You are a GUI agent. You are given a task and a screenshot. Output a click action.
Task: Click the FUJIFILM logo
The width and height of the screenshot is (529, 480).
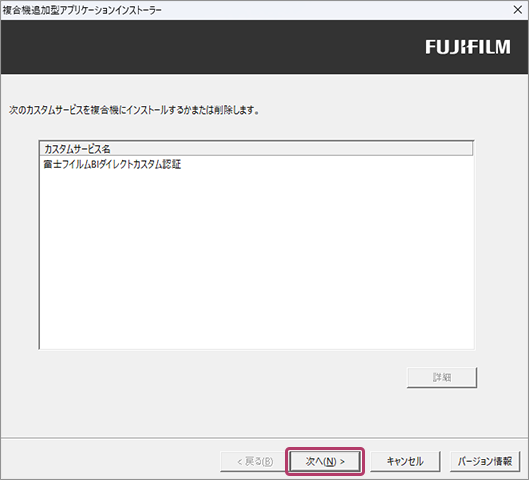pos(468,47)
